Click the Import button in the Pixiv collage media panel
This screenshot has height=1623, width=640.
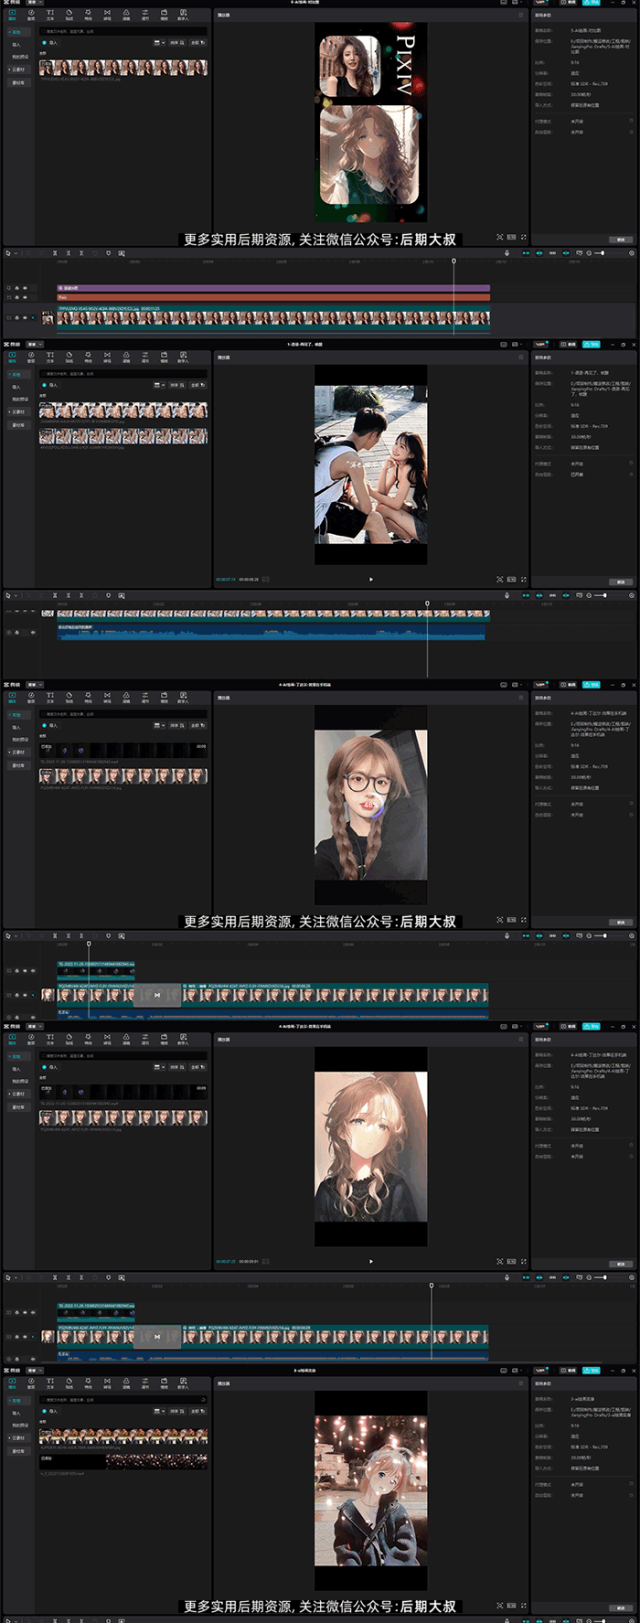[50, 43]
